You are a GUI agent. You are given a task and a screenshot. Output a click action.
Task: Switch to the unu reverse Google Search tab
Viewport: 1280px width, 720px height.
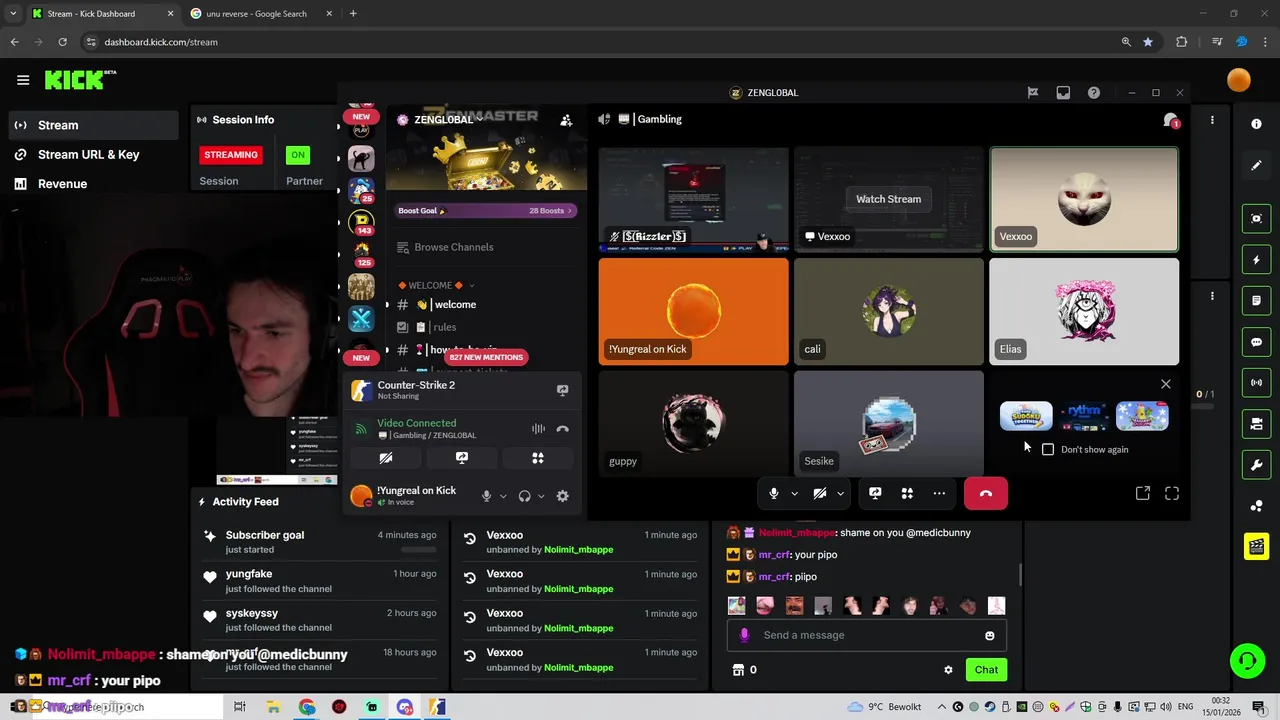[x=256, y=14]
